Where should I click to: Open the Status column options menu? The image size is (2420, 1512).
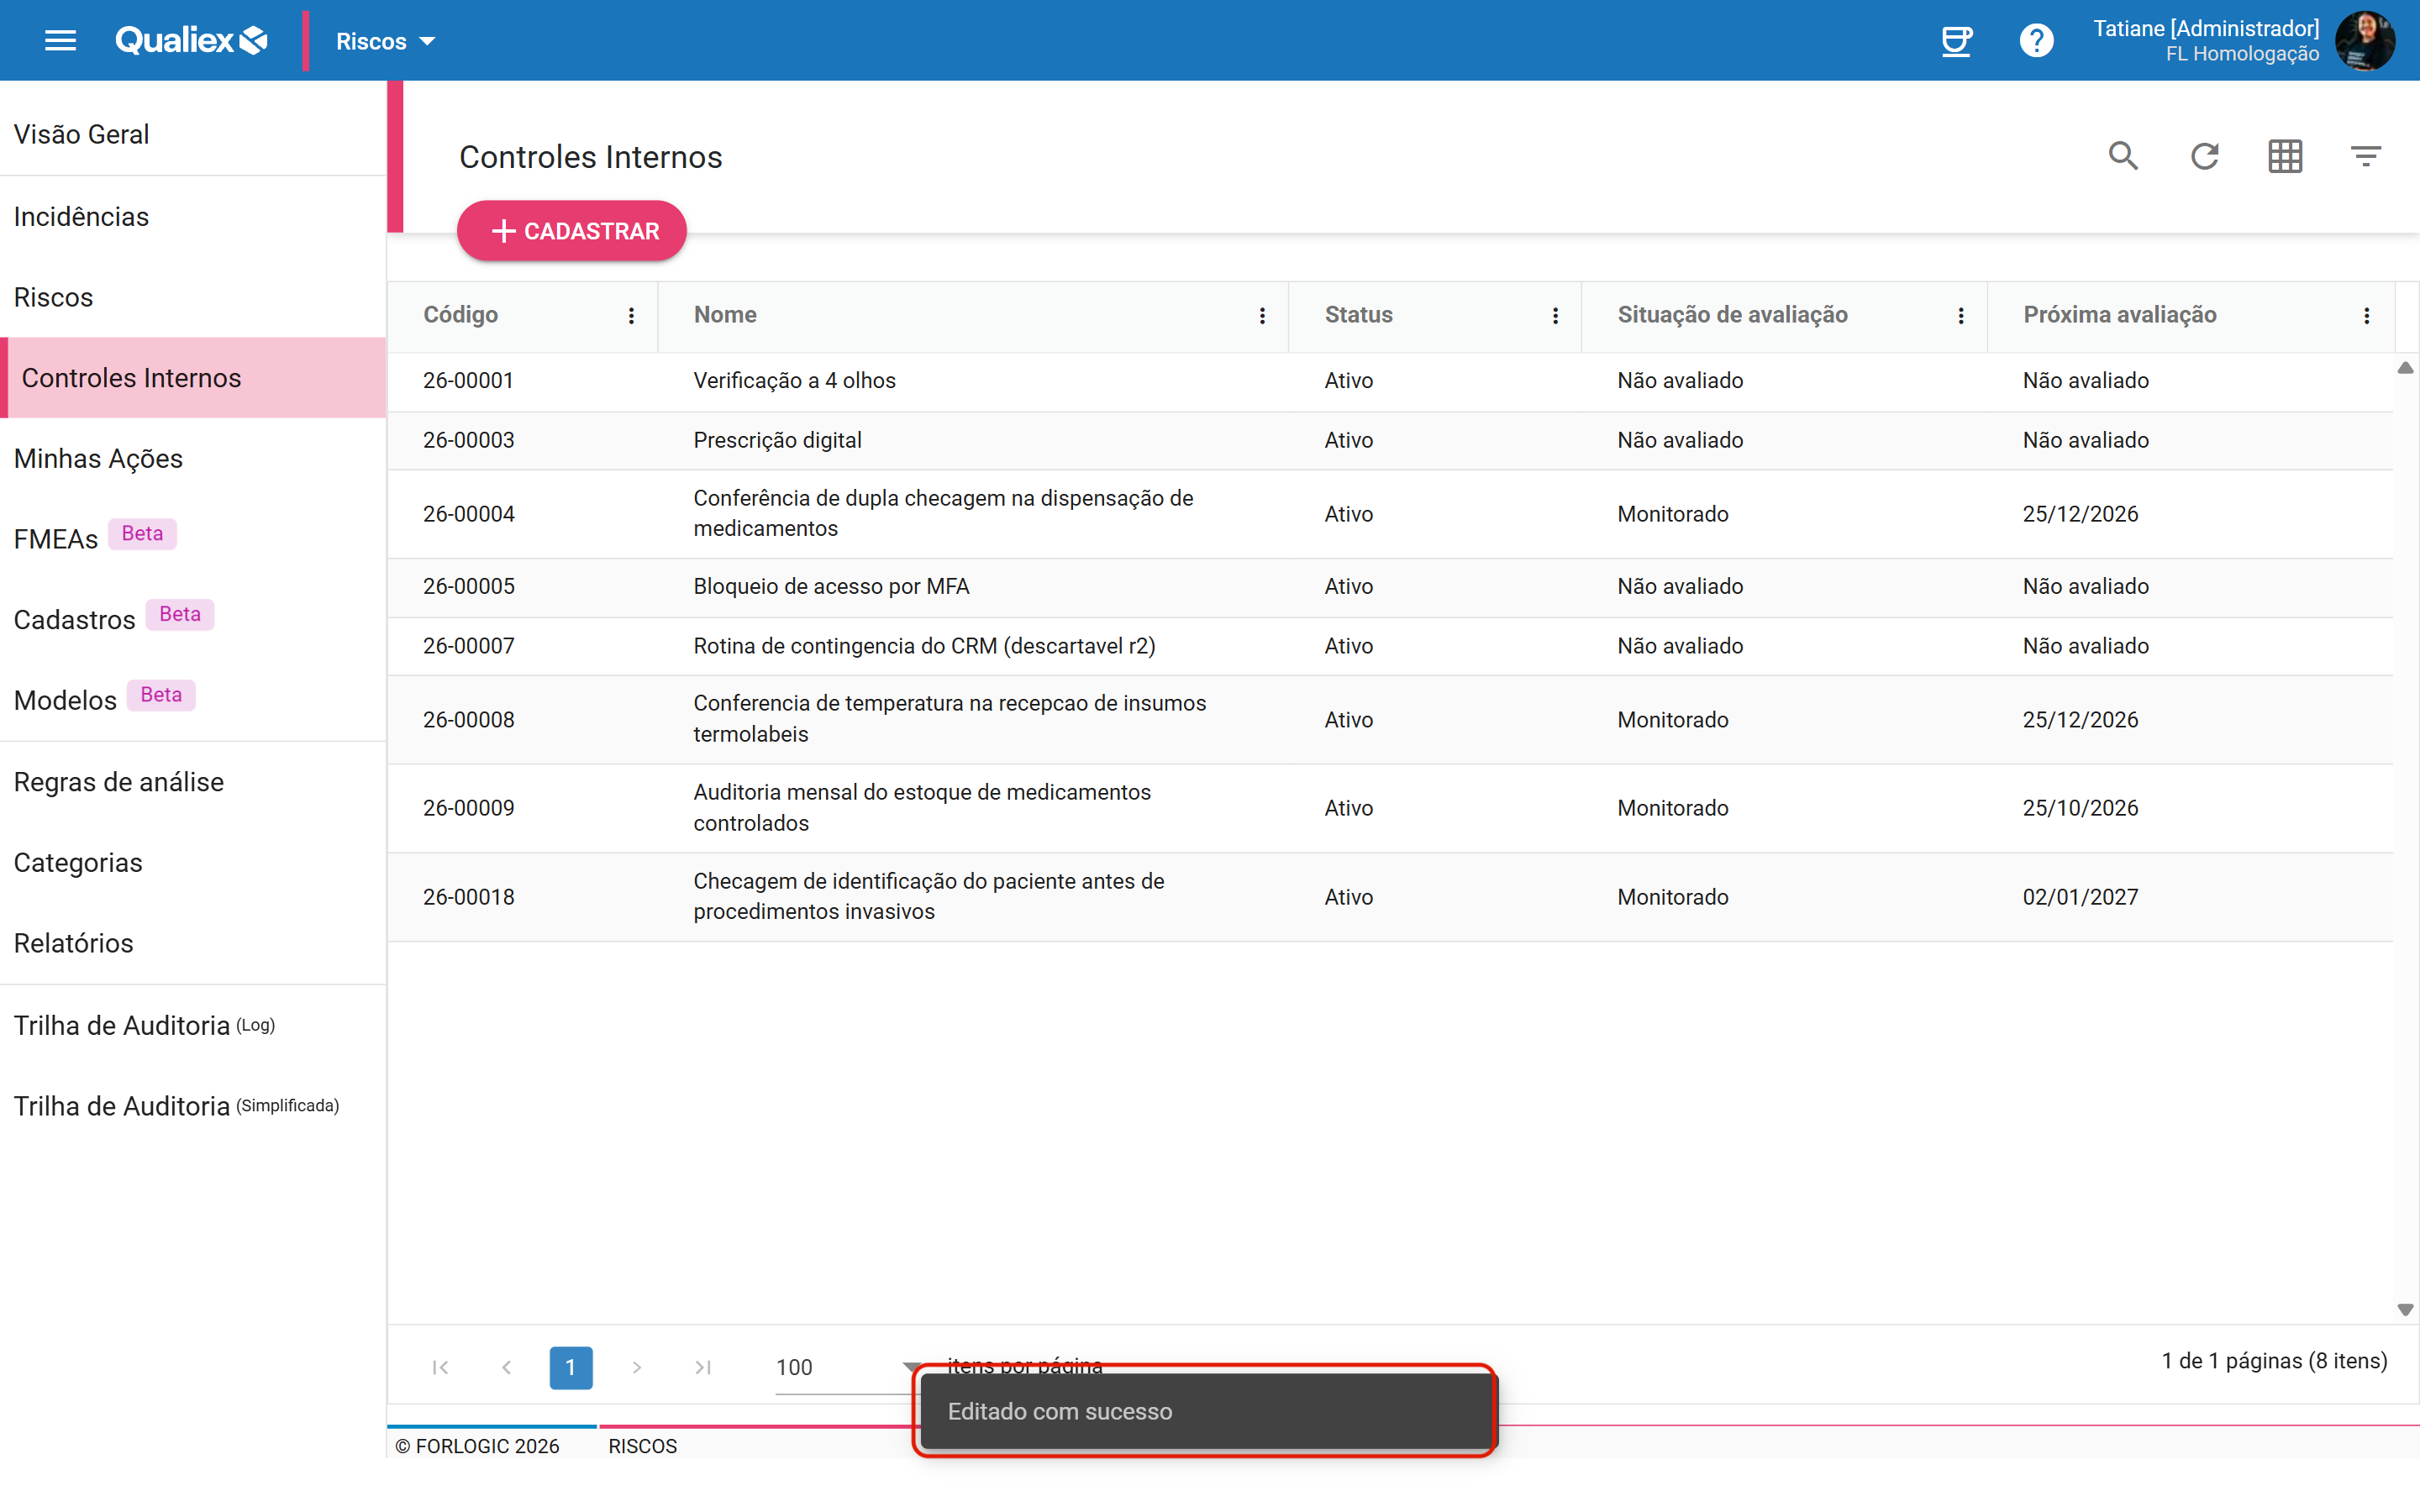pos(1555,316)
